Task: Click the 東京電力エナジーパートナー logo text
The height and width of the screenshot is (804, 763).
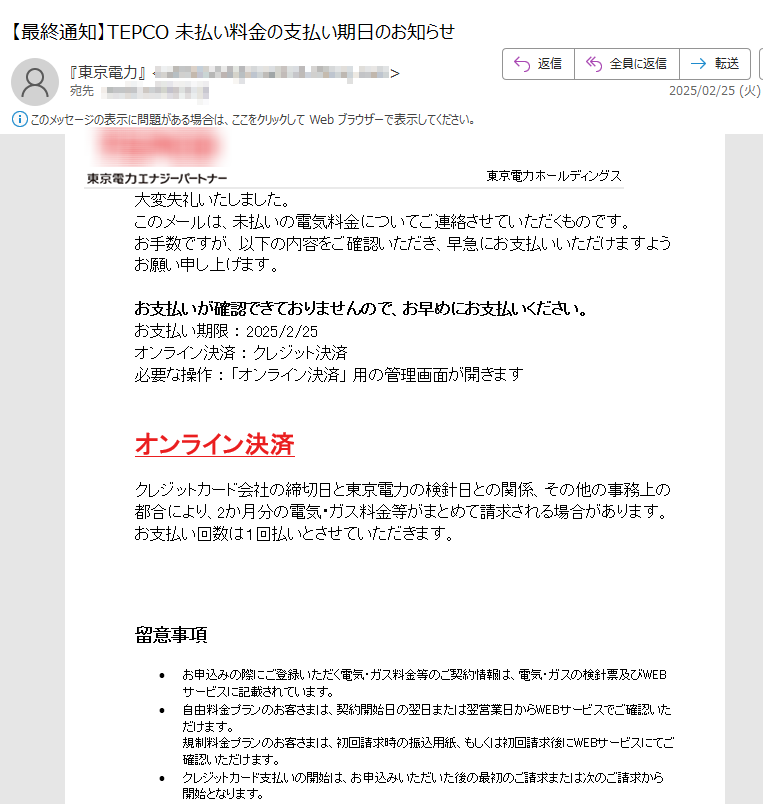Action: click(157, 178)
